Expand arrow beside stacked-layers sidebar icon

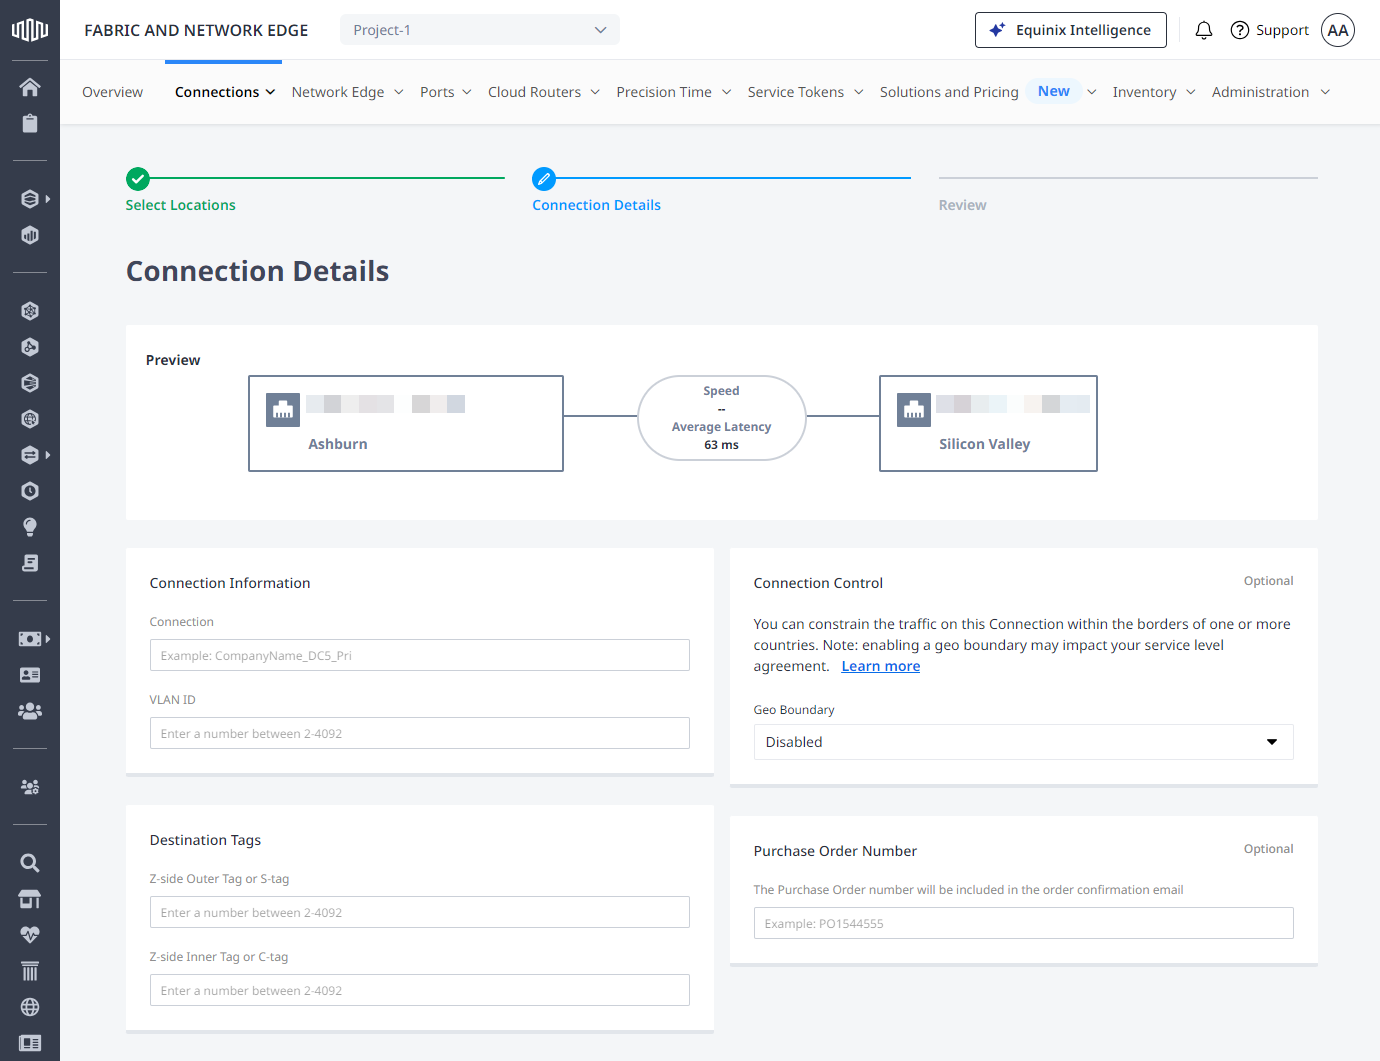pos(48,199)
